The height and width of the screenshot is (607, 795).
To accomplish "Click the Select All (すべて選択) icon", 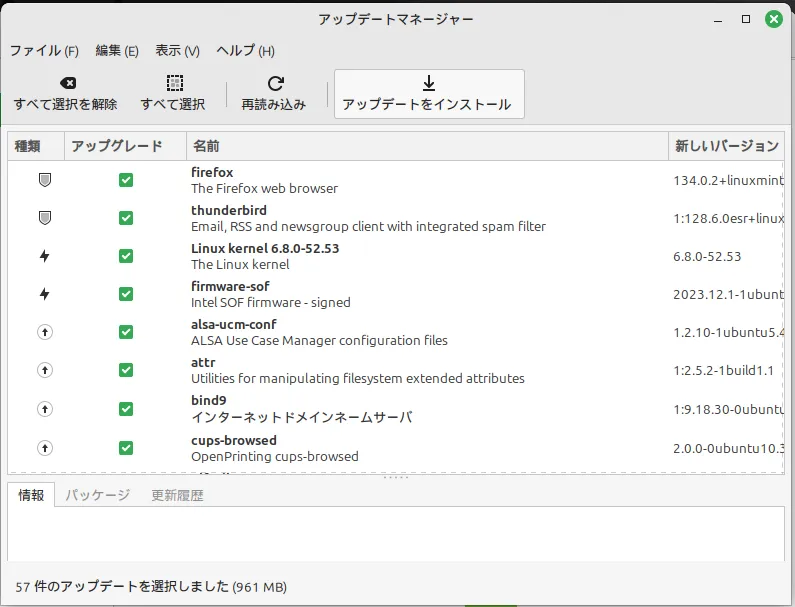I will coord(173,83).
